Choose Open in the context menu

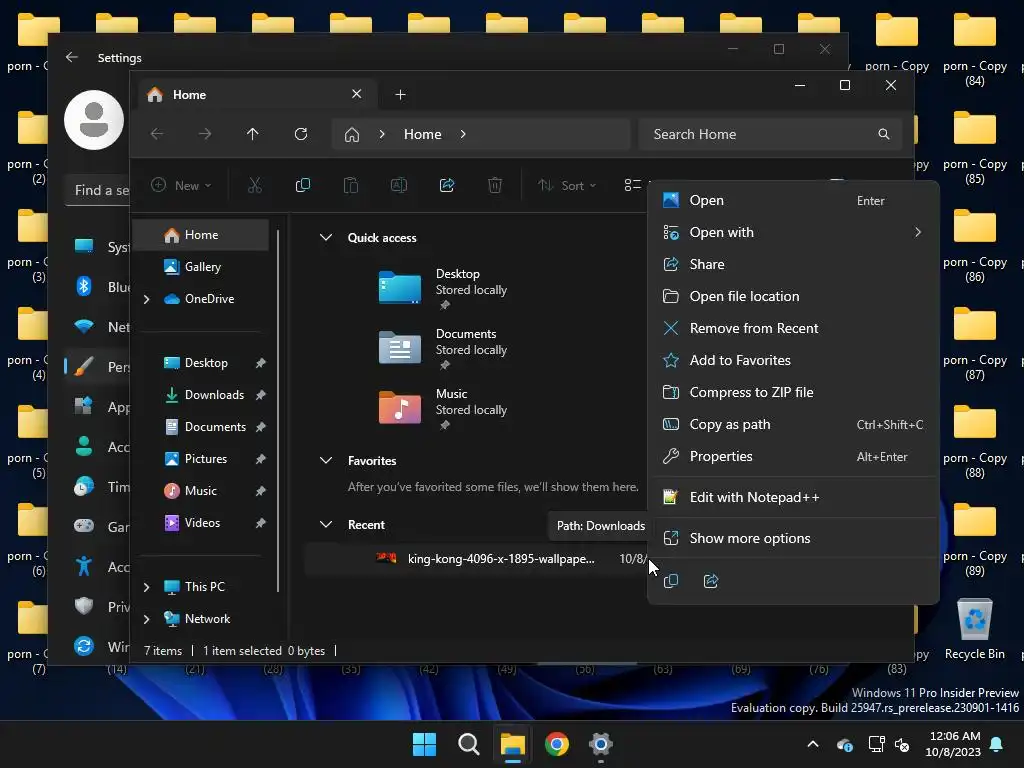coord(793,200)
